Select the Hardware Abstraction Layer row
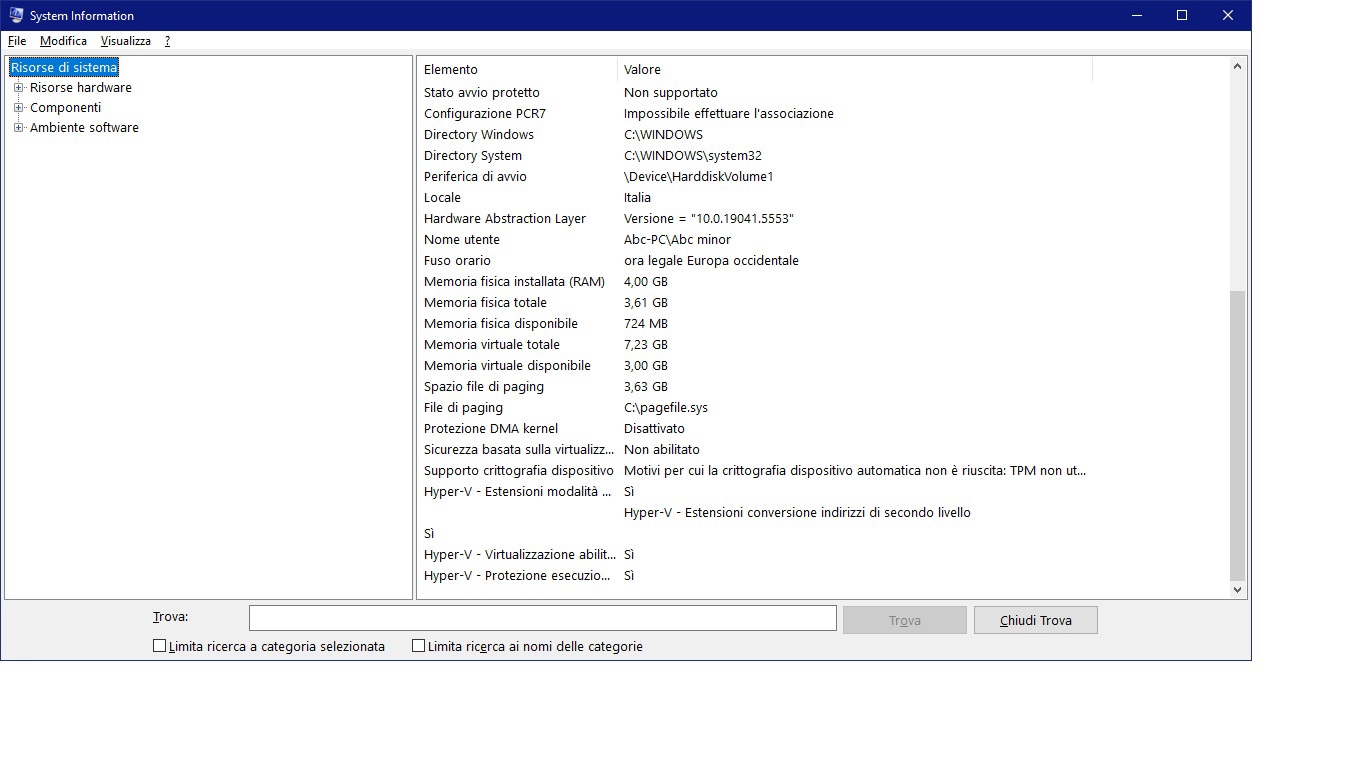The image size is (1366, 768). (757, 218)
